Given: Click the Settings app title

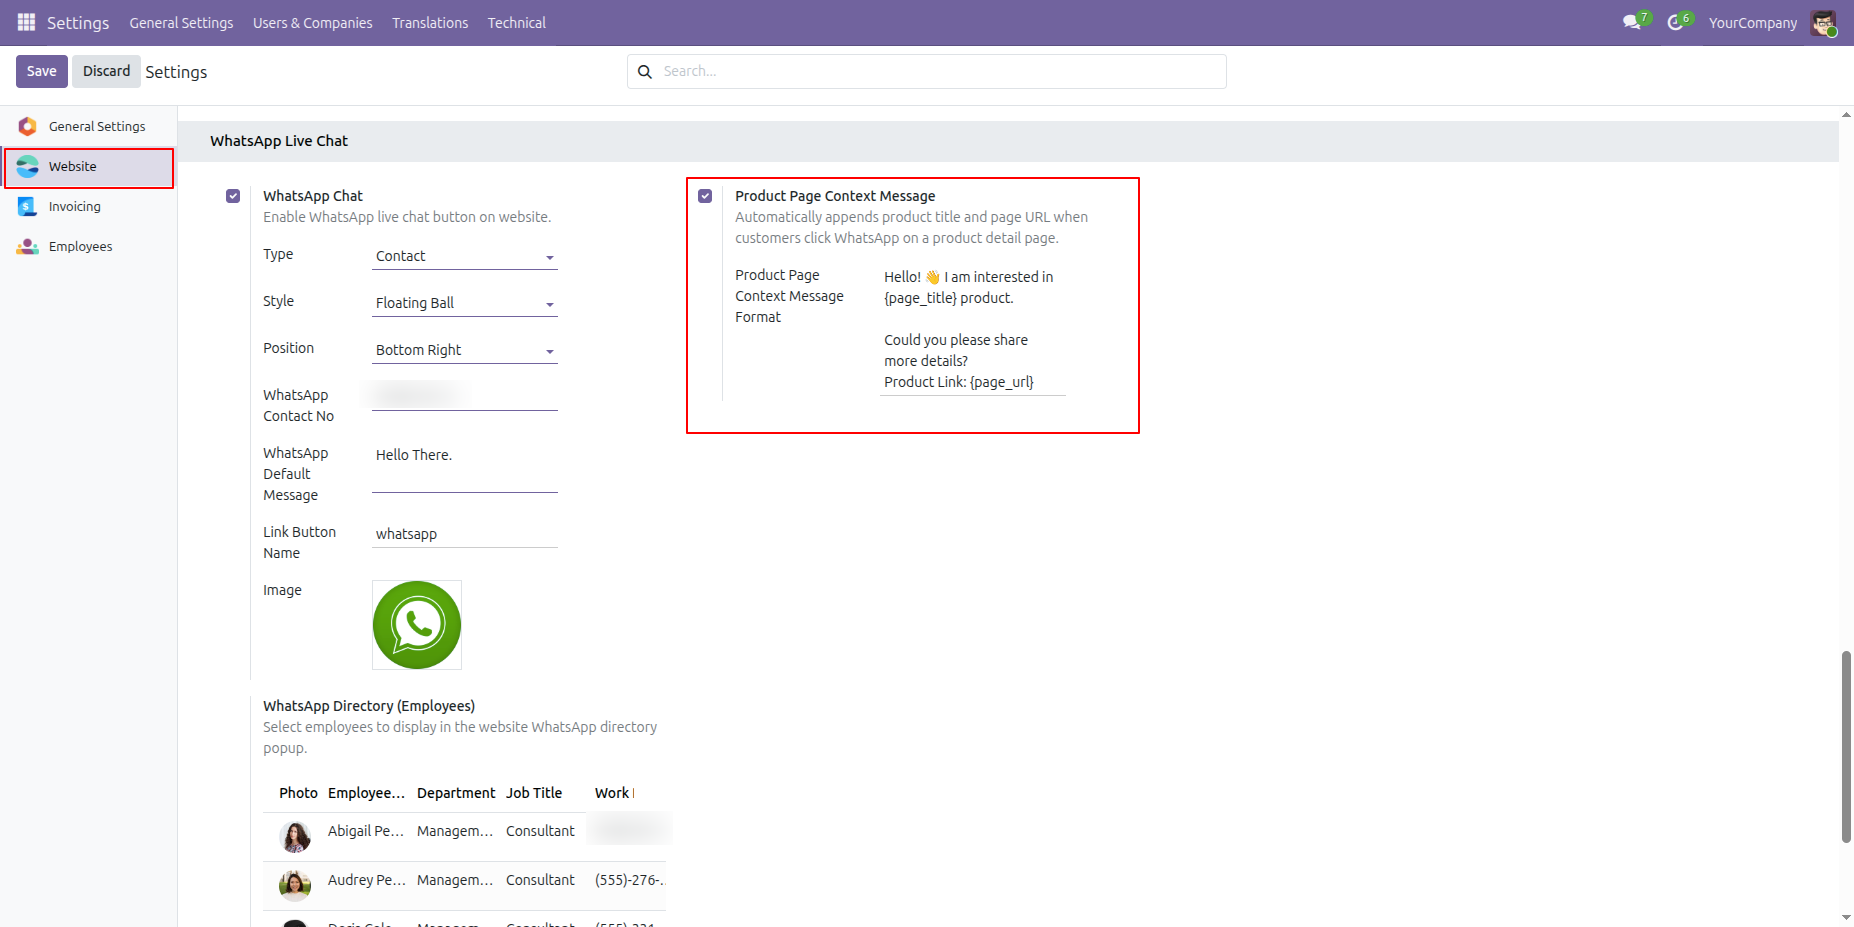Looking at the screenshot, I should point(78,22).
